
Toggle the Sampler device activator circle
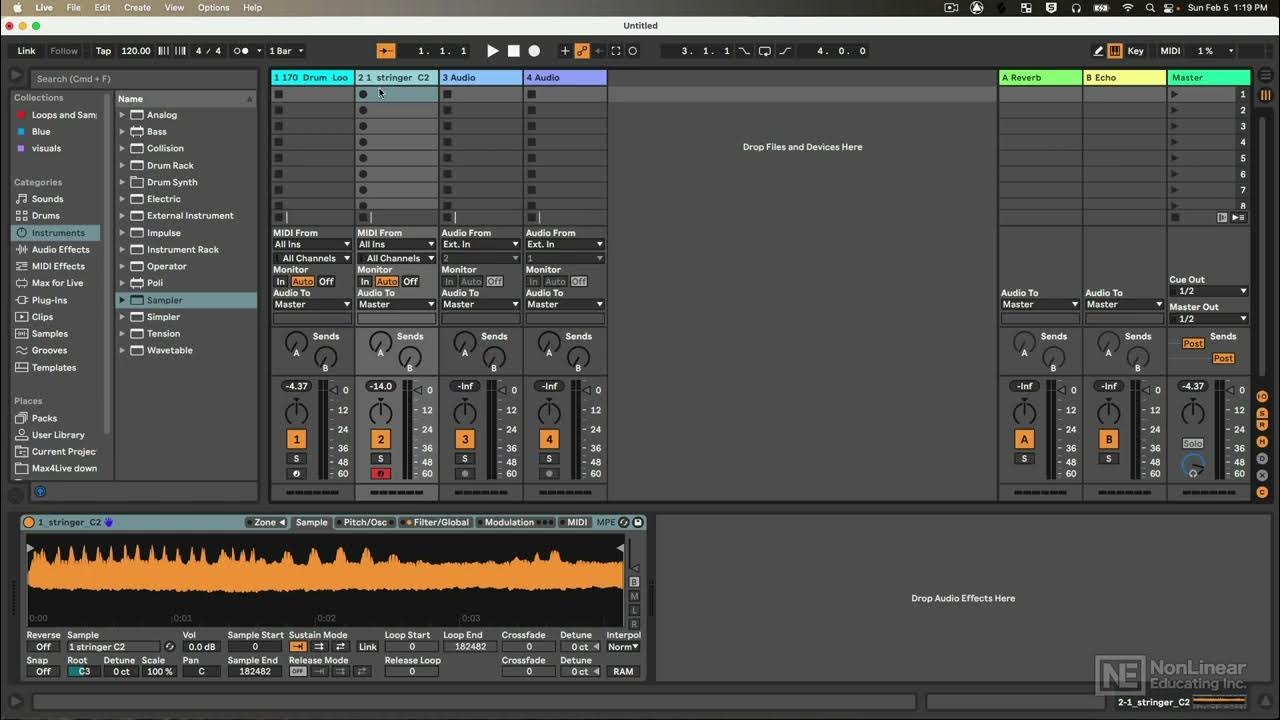(x=28, y=522)
